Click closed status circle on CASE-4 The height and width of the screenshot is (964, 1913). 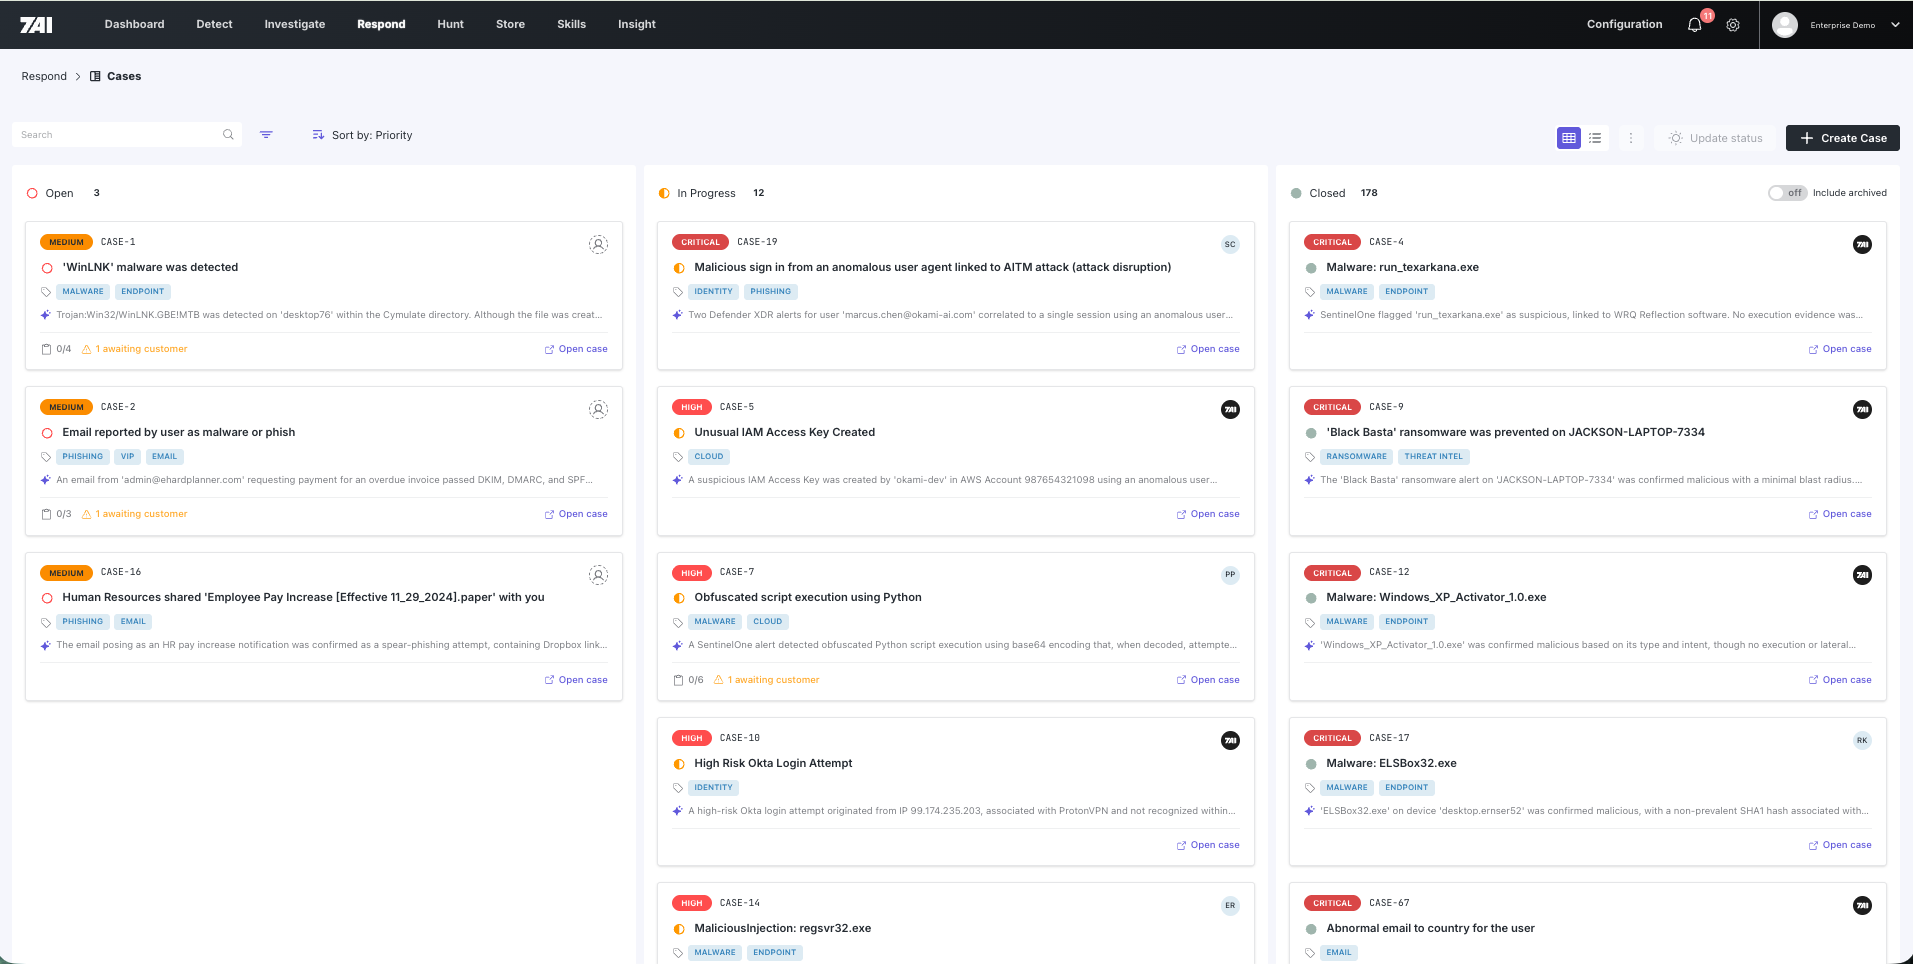point(1311,268)
